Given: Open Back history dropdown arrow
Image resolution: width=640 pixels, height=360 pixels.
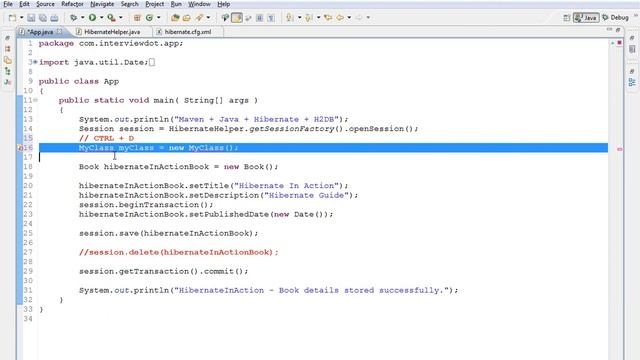Looking at the screenshot, I should 349,18.
